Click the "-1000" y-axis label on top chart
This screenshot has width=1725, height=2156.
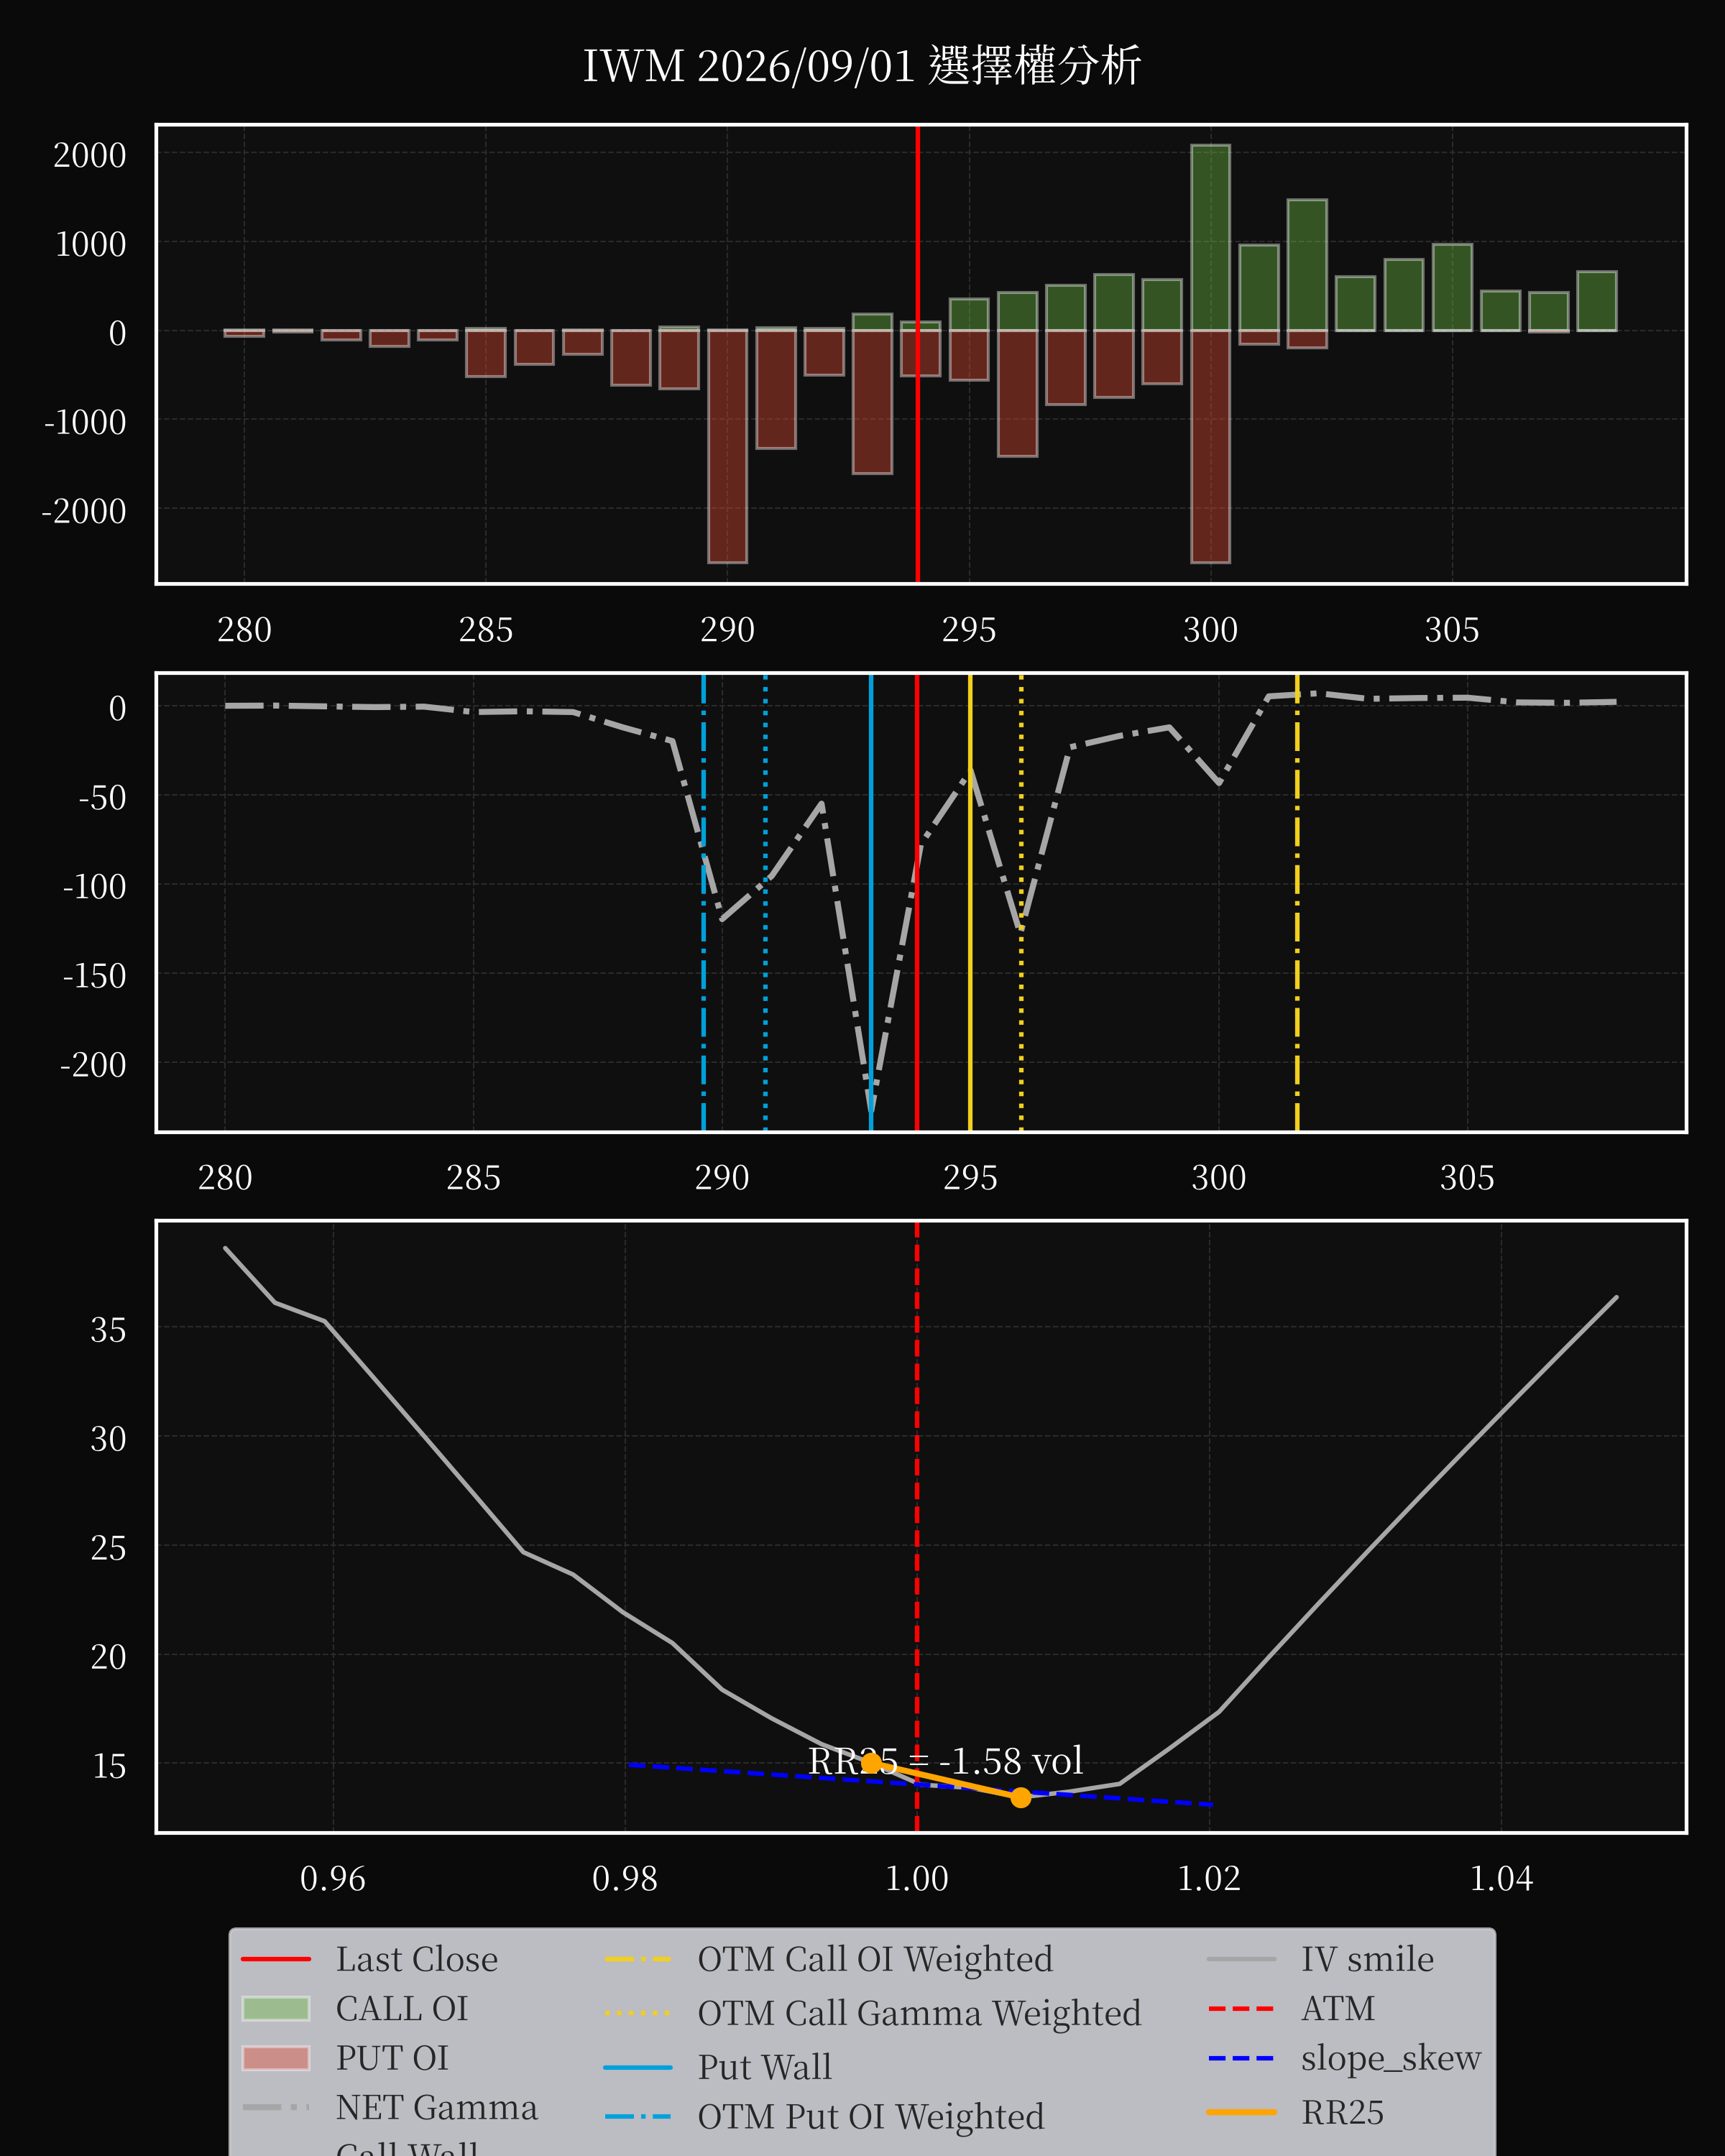(x=85, y=422)
